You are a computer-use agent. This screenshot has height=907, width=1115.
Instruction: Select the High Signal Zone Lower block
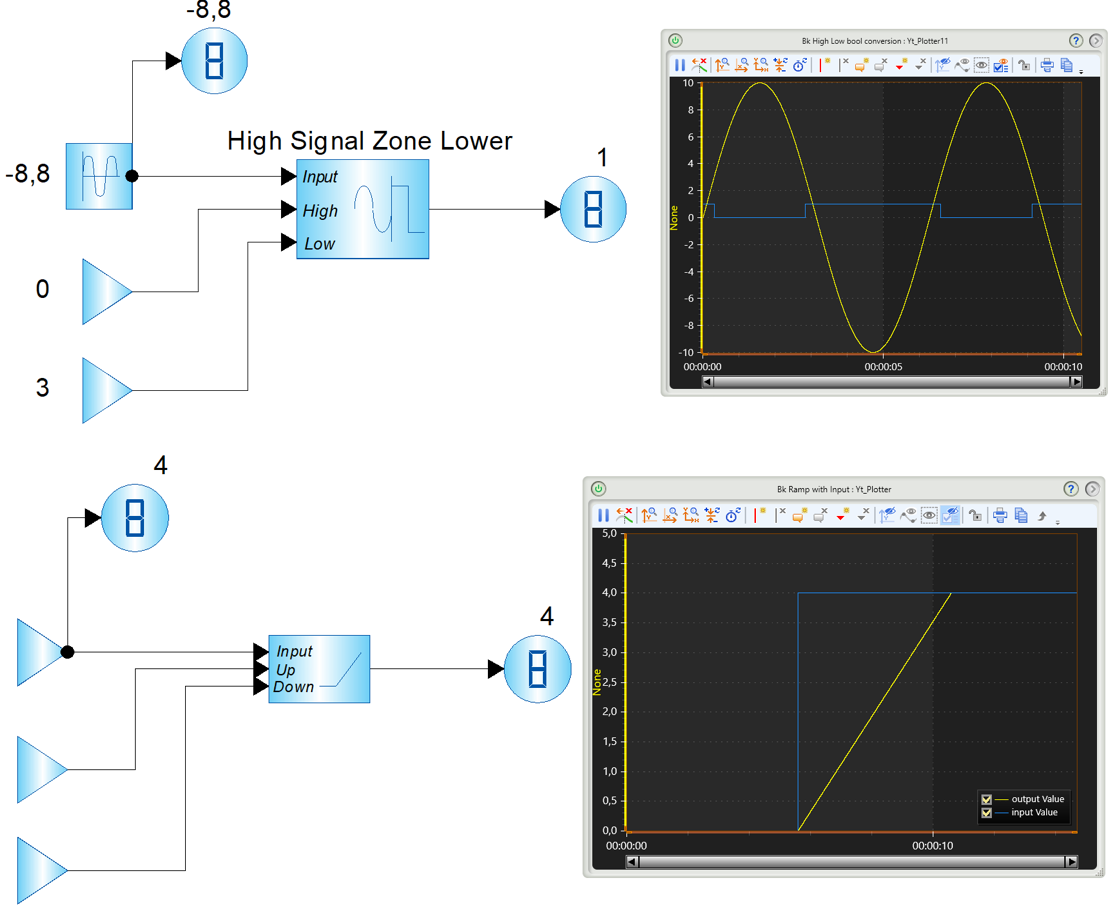(363, 209)
